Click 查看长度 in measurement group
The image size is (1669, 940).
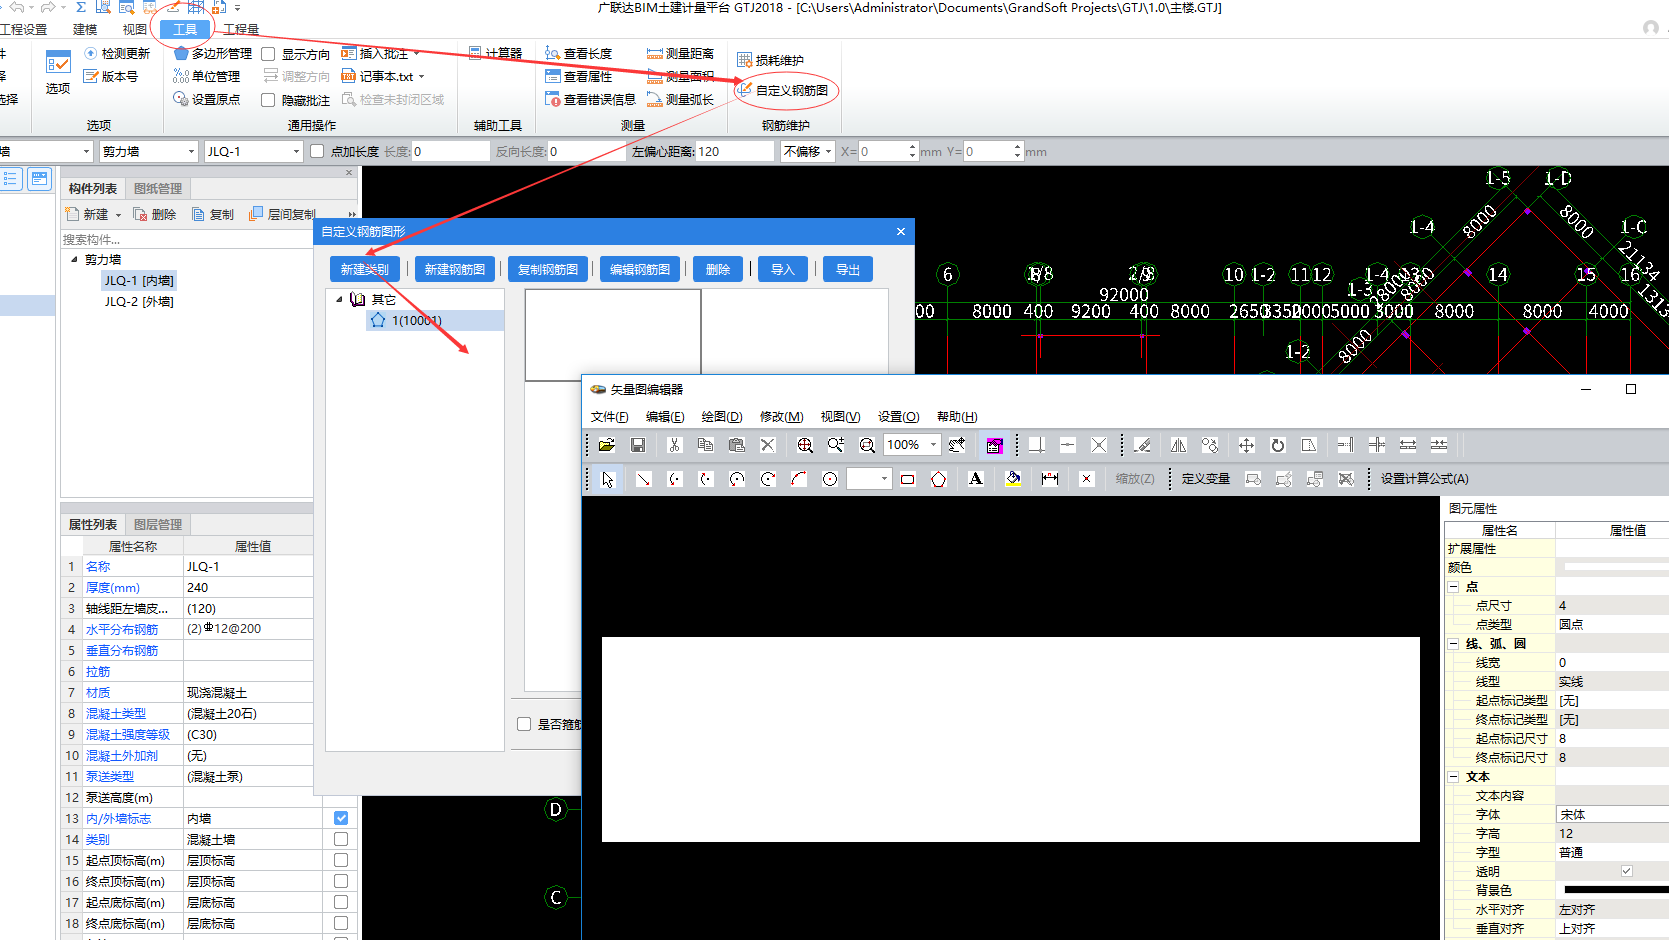coord(578,53)
